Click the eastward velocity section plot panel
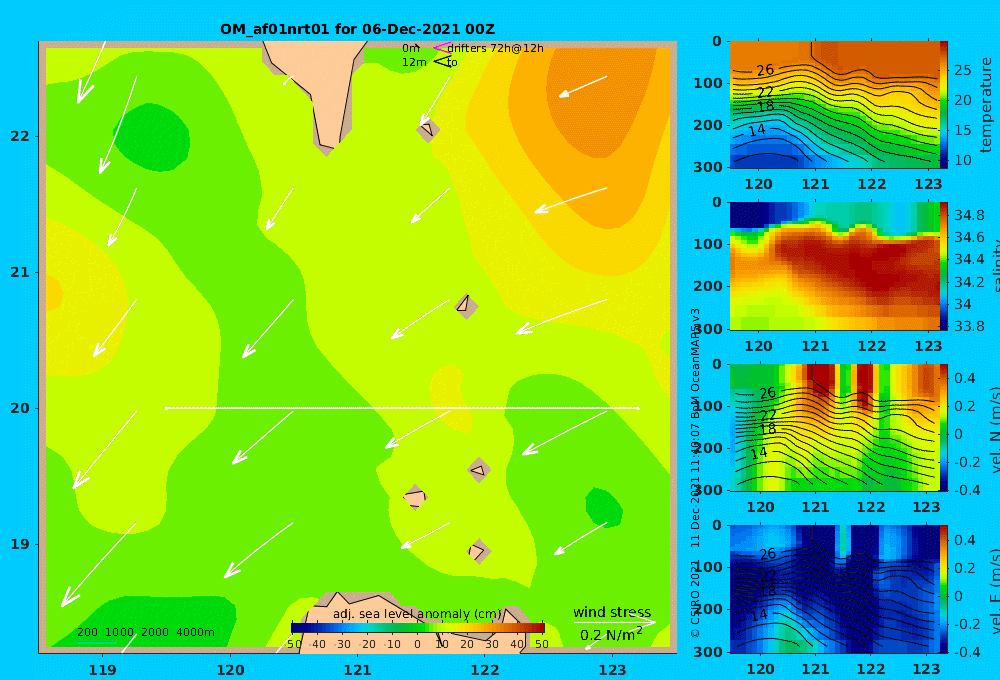Viewport: 1000px width, 680px height. coord(834,589)
